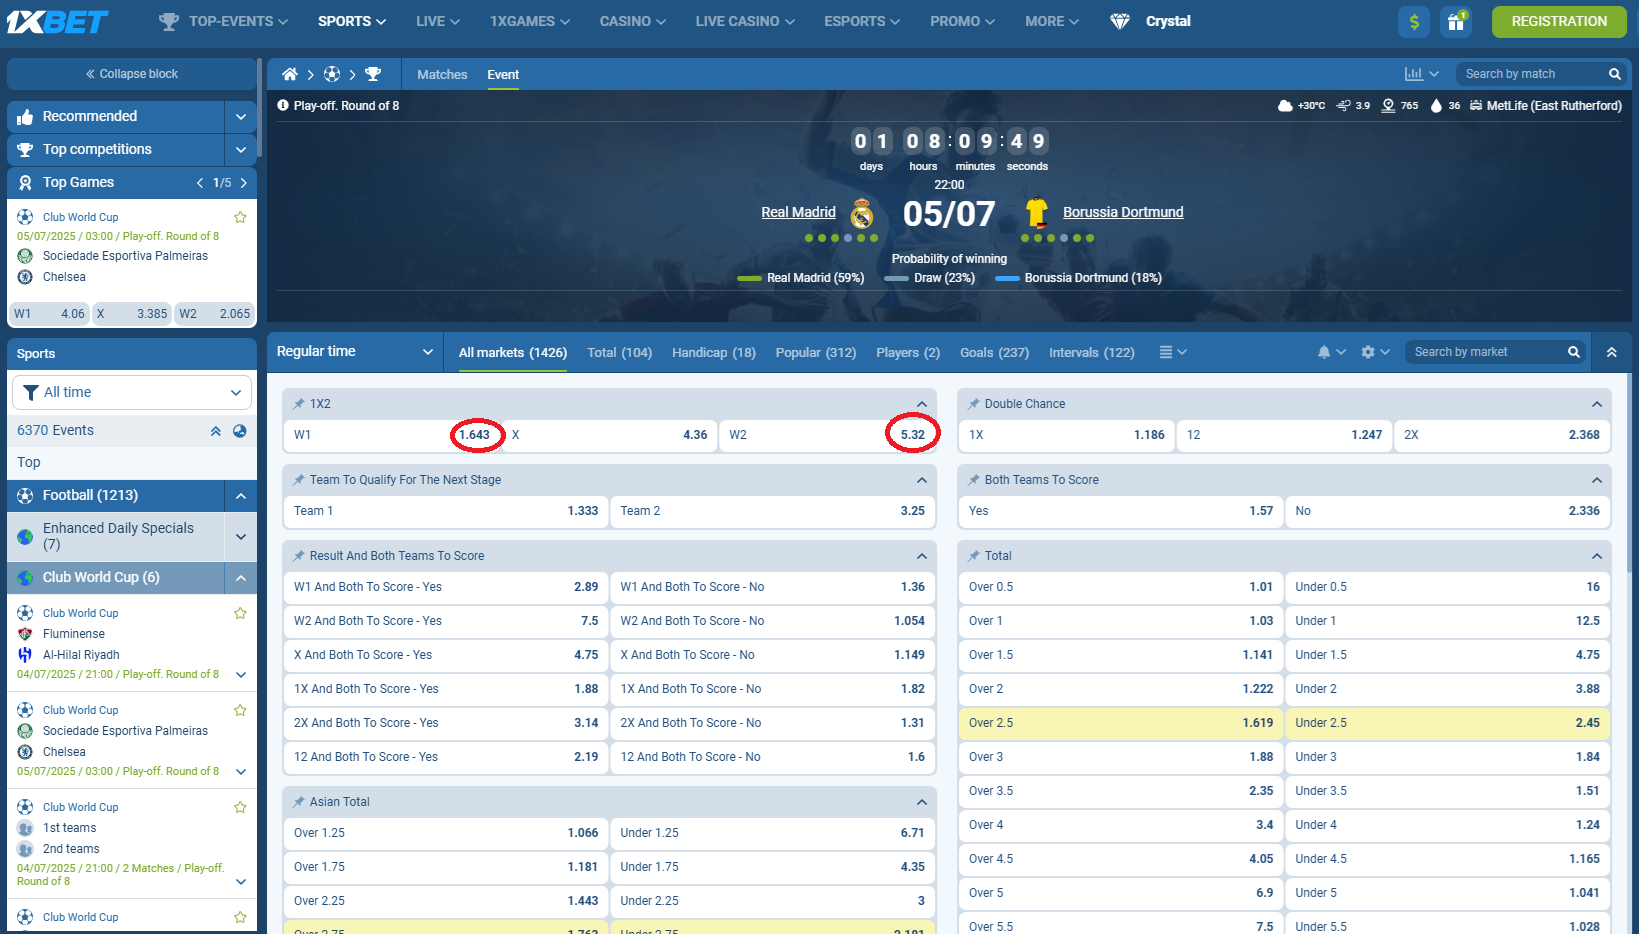This screenshot has height=934, width=1639.
Task: Open the market settings gear
Action: coord(1368,352)
